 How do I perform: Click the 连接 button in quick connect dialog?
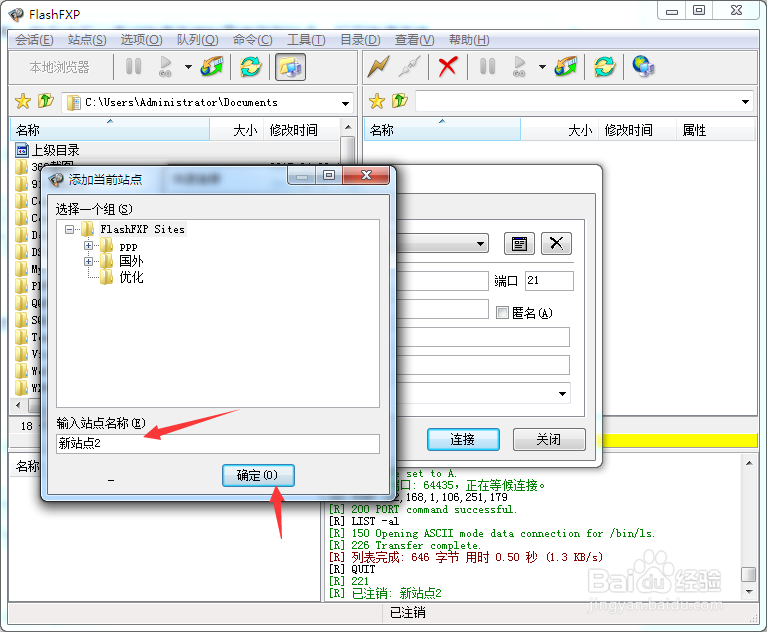click(463, 439)
